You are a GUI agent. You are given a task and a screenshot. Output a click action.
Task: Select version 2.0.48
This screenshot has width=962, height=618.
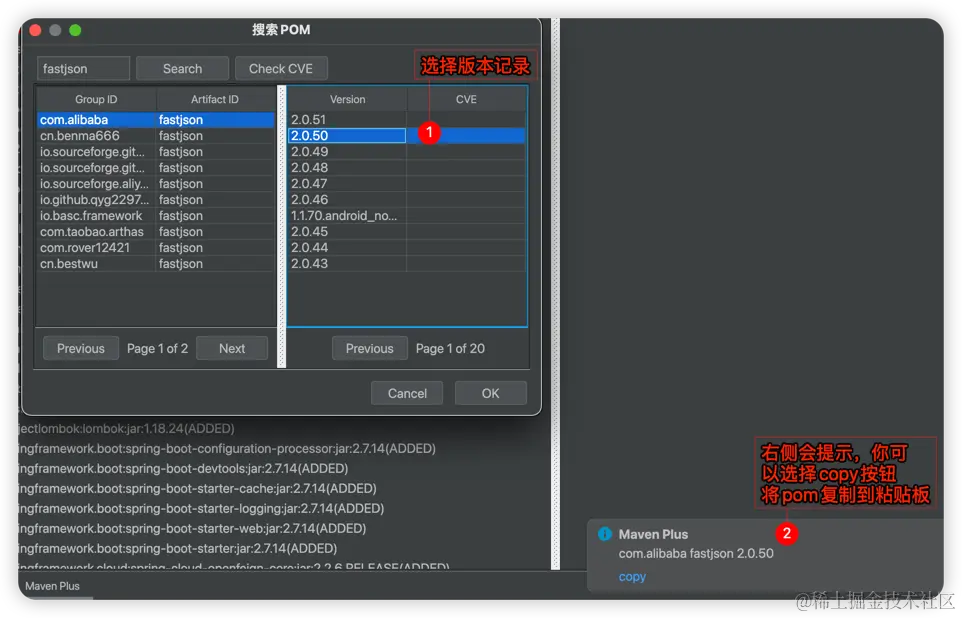pos(407,168)
